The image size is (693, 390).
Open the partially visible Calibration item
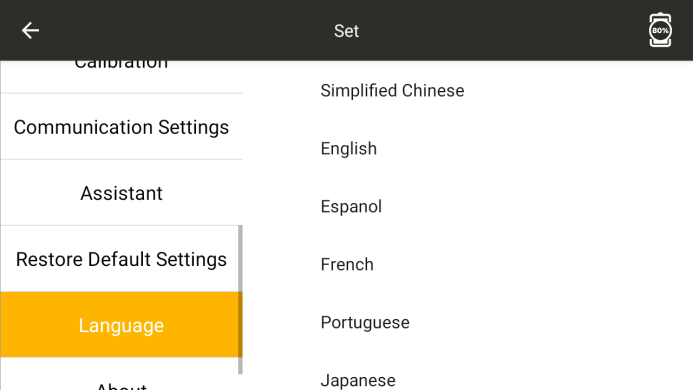coord(122,76)
